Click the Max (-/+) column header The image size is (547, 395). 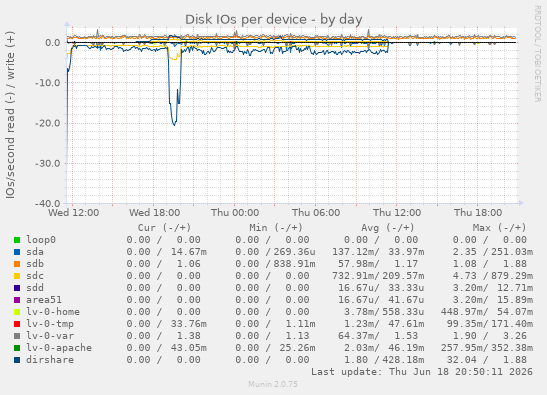[x=499, y=228]
